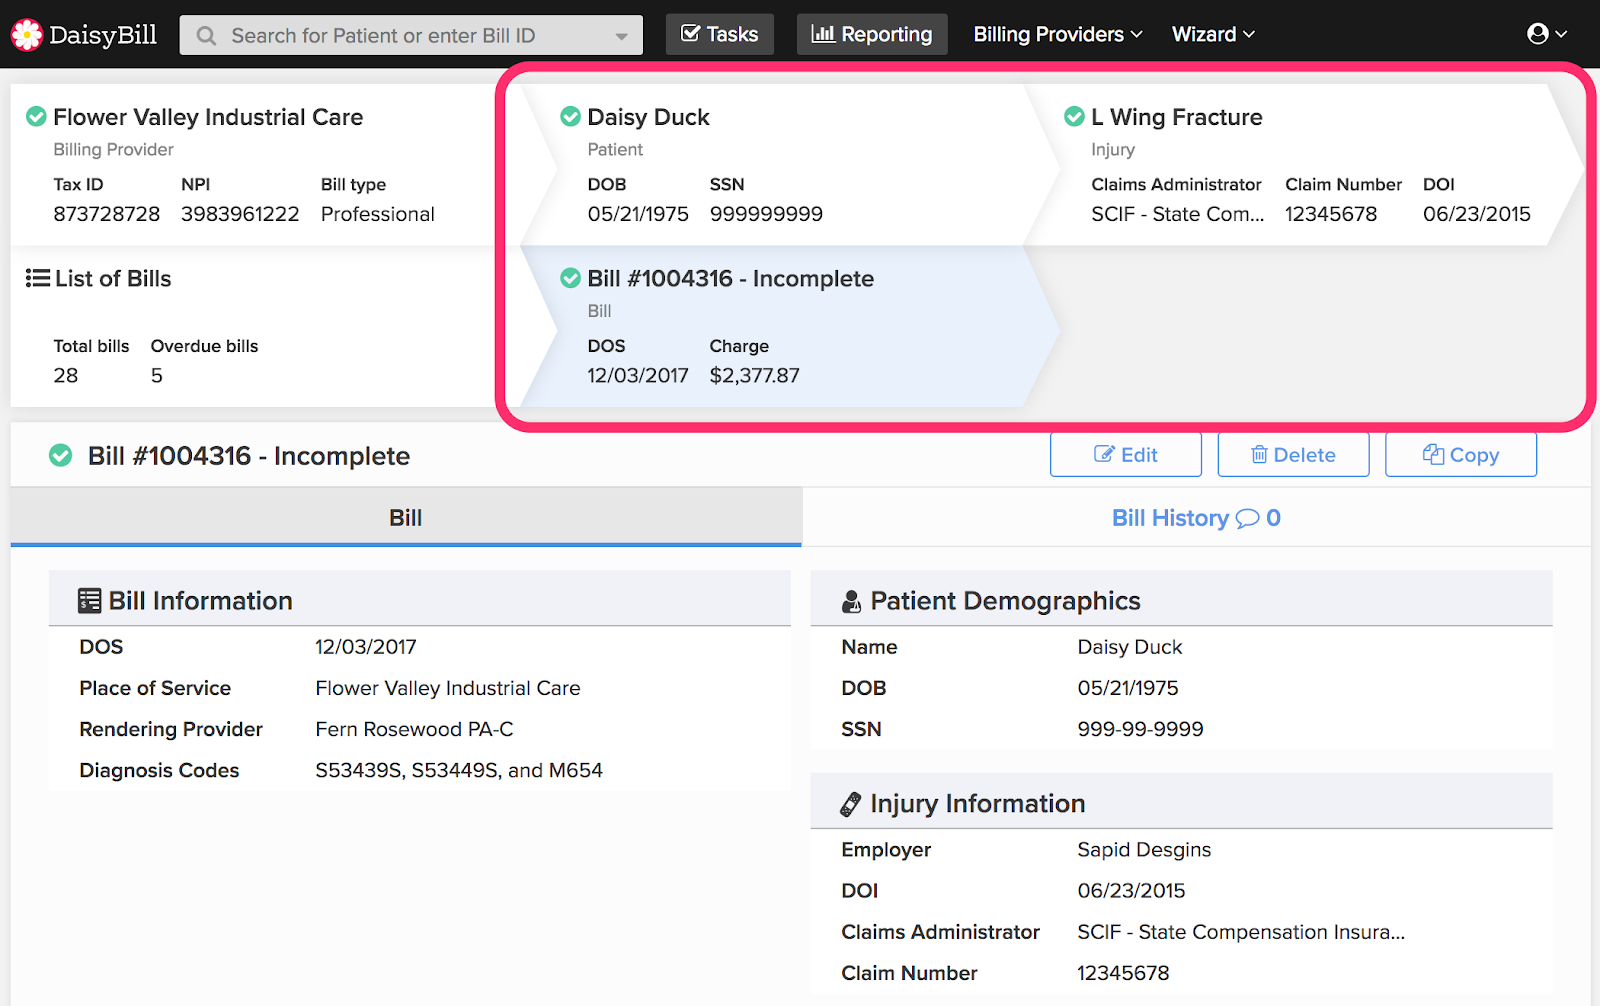Copy this bill with Copy button
Screen dimensions: 1600x1006
pyautogui.click(x=1461, y=455)
